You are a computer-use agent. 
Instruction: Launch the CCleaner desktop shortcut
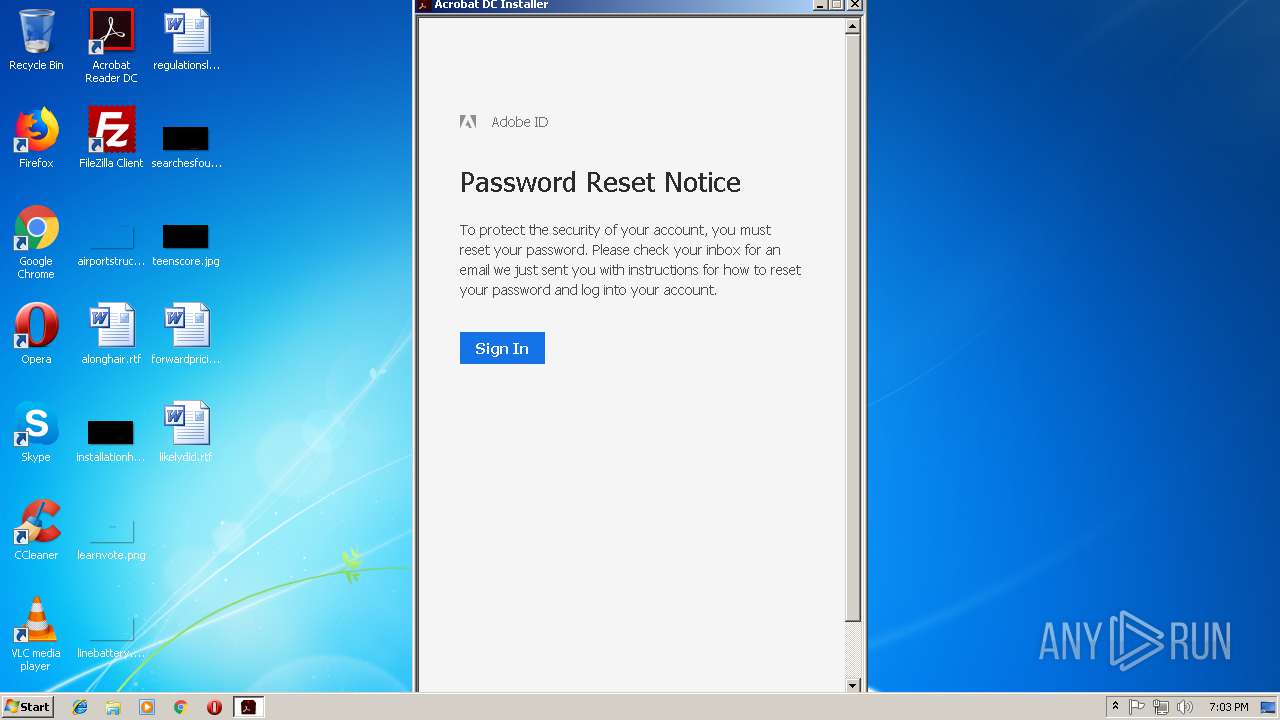36,530
